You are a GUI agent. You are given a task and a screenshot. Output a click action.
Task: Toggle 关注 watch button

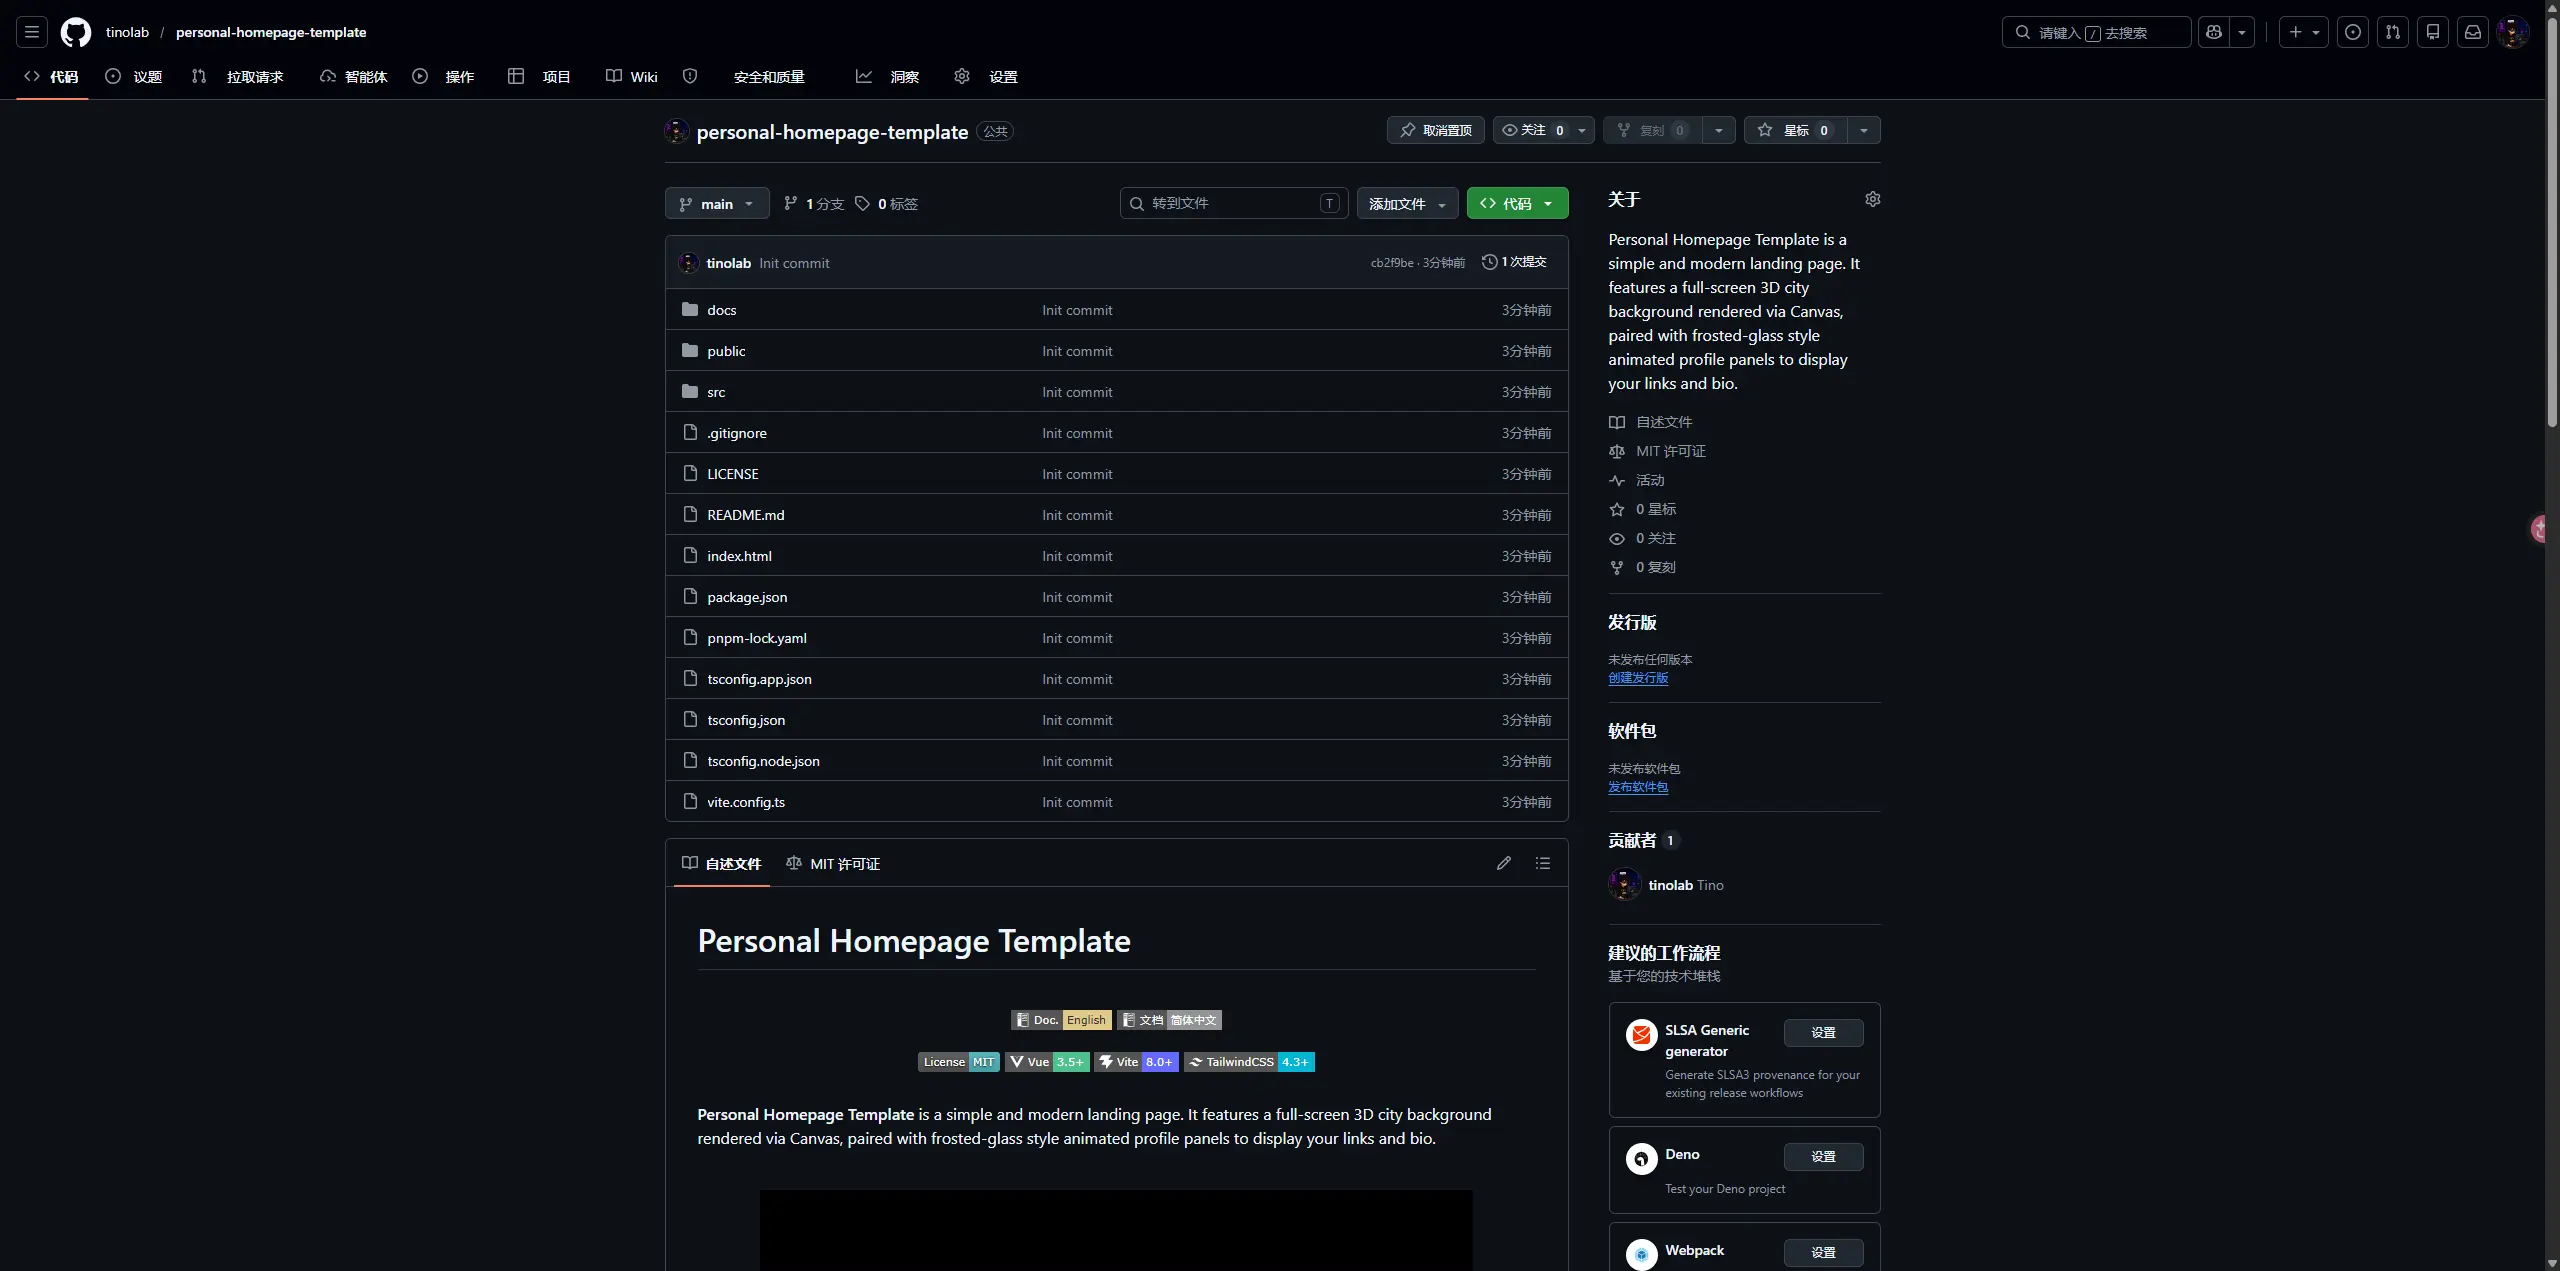[x=1533, y=130]
